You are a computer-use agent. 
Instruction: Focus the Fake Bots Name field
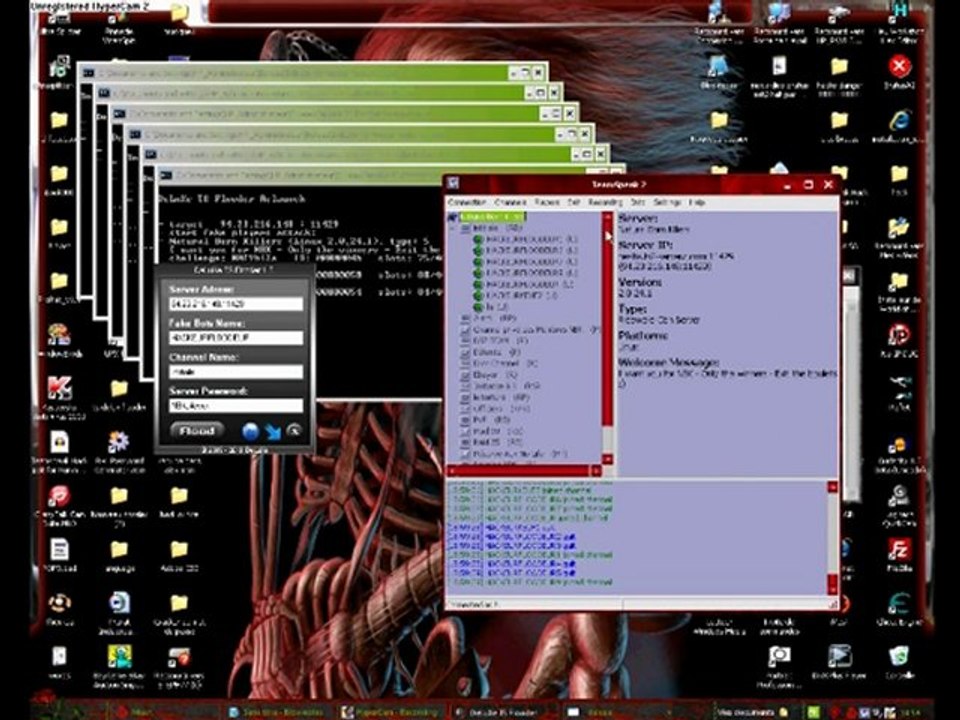[x=236, y=337]
